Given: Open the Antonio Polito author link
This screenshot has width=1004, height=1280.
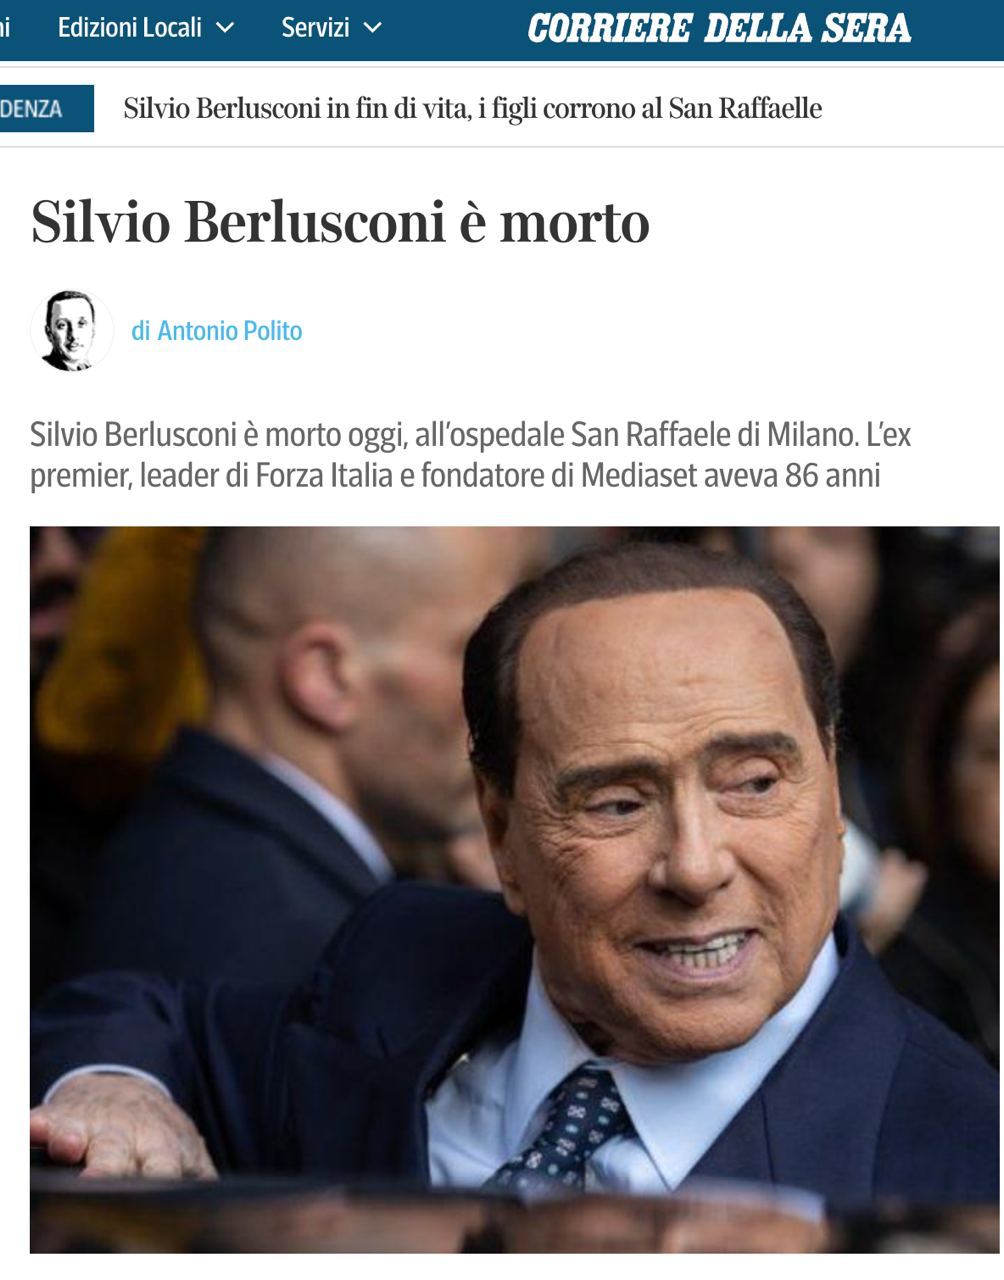Looking at the screenshot, I should pos(230,331).
